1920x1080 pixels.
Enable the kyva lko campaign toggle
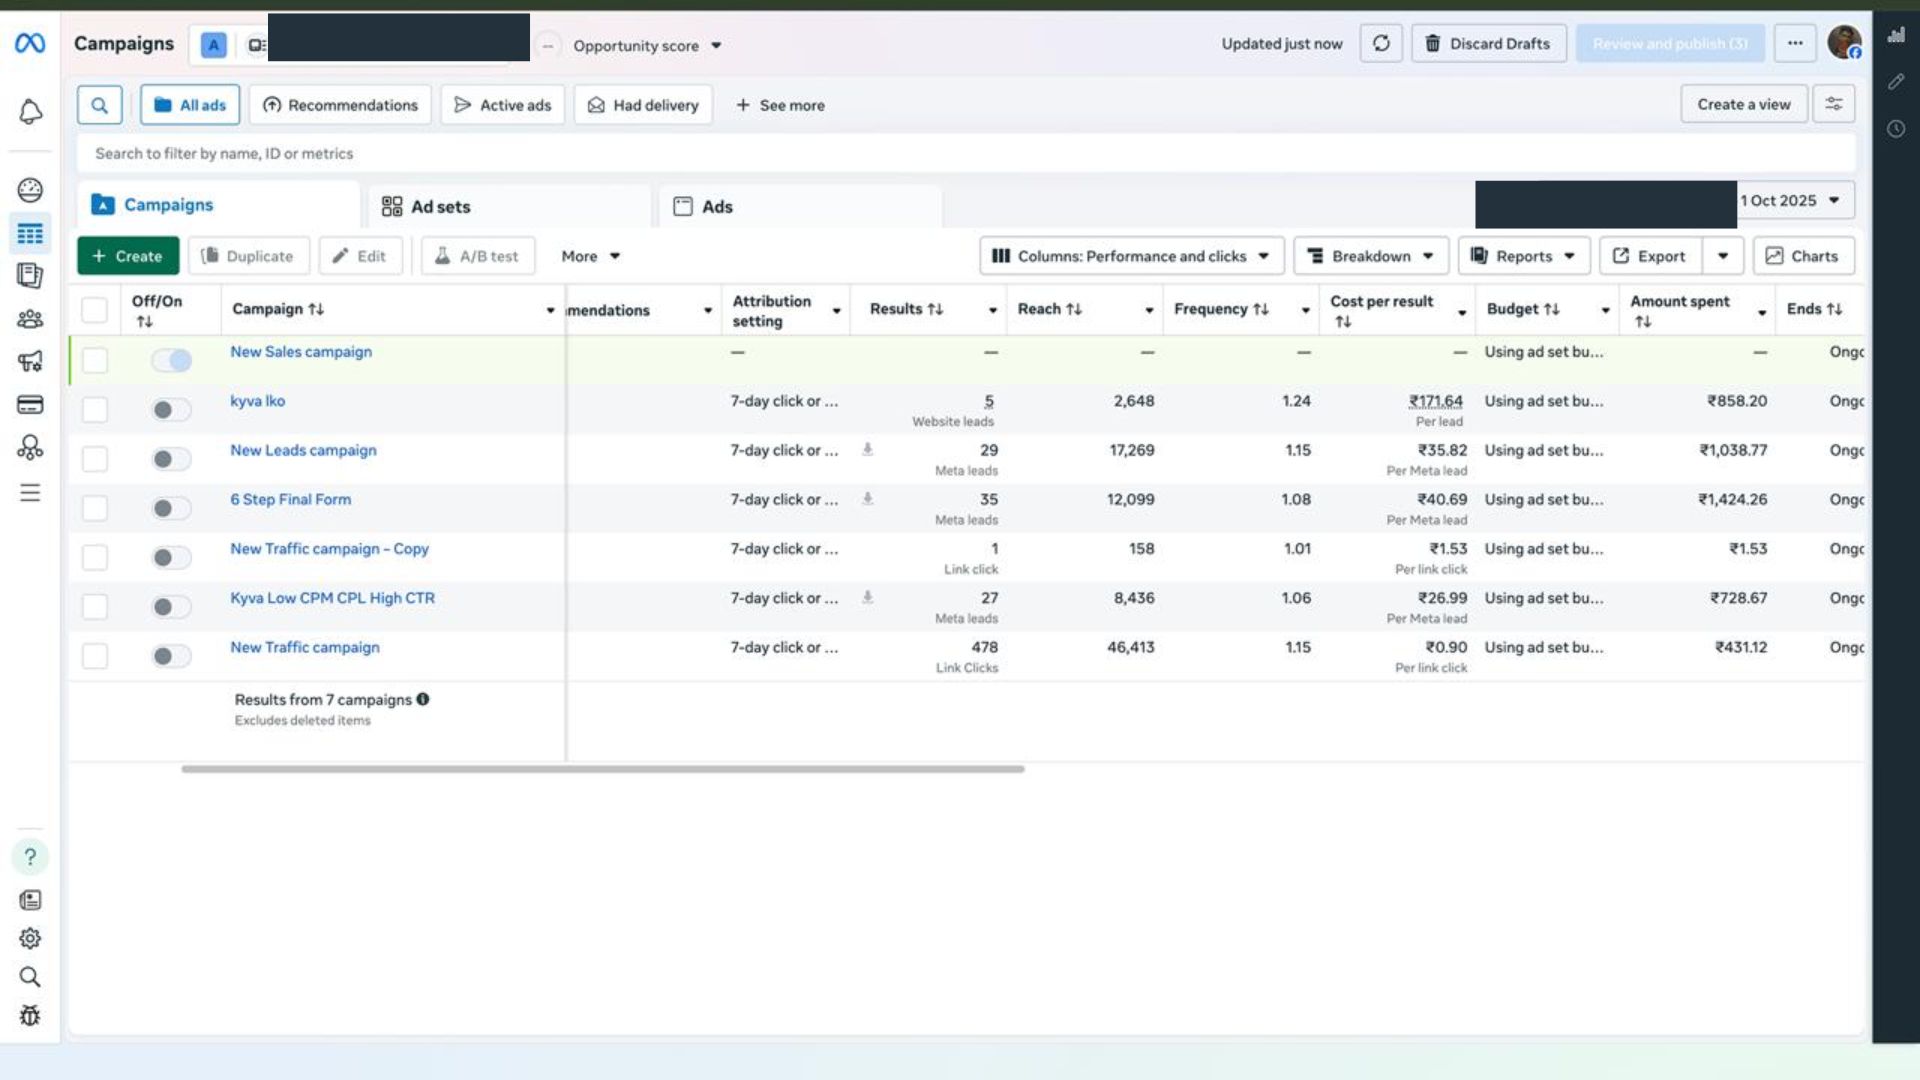(x=170, y=409)
